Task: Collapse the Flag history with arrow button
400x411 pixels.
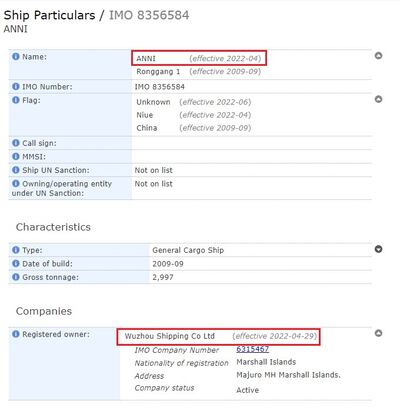Action: 378,99
